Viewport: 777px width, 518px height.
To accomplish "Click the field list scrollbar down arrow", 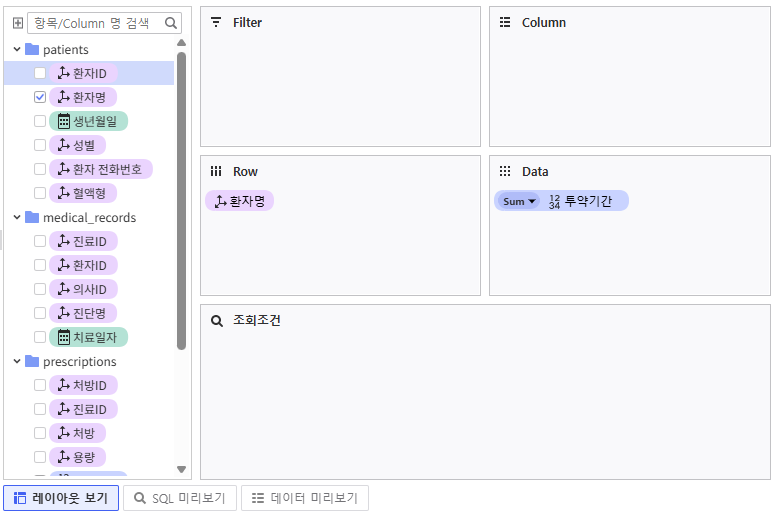I will (181, 469).
